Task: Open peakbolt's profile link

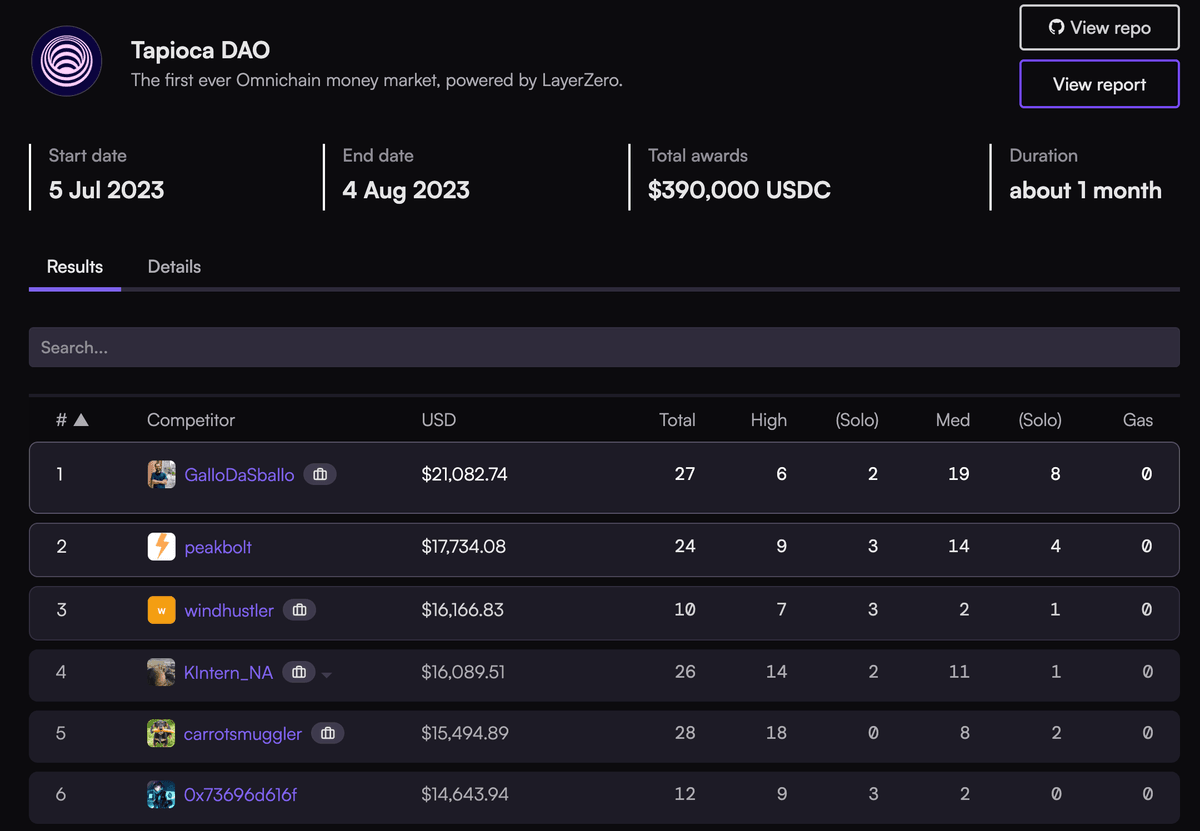Action: pyautogui.click(x=218, y=547)
